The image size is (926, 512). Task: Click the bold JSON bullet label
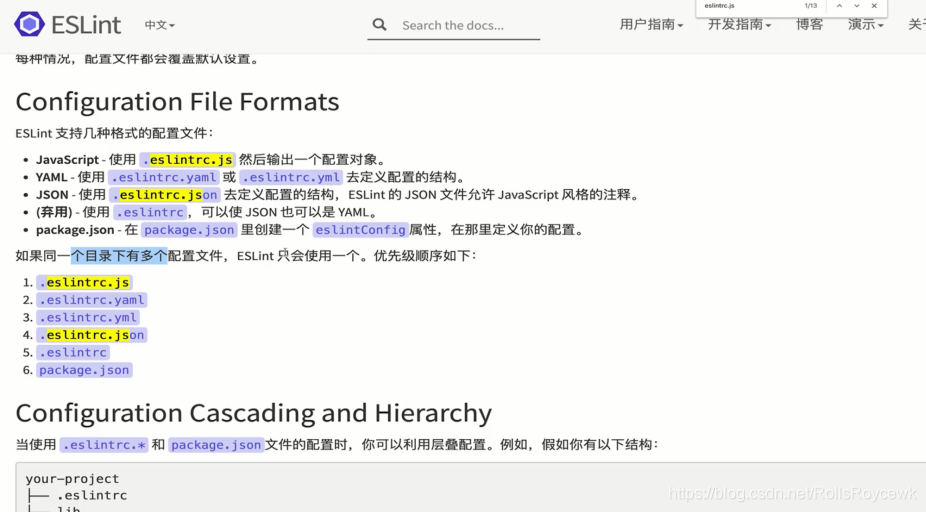[52, 194]
